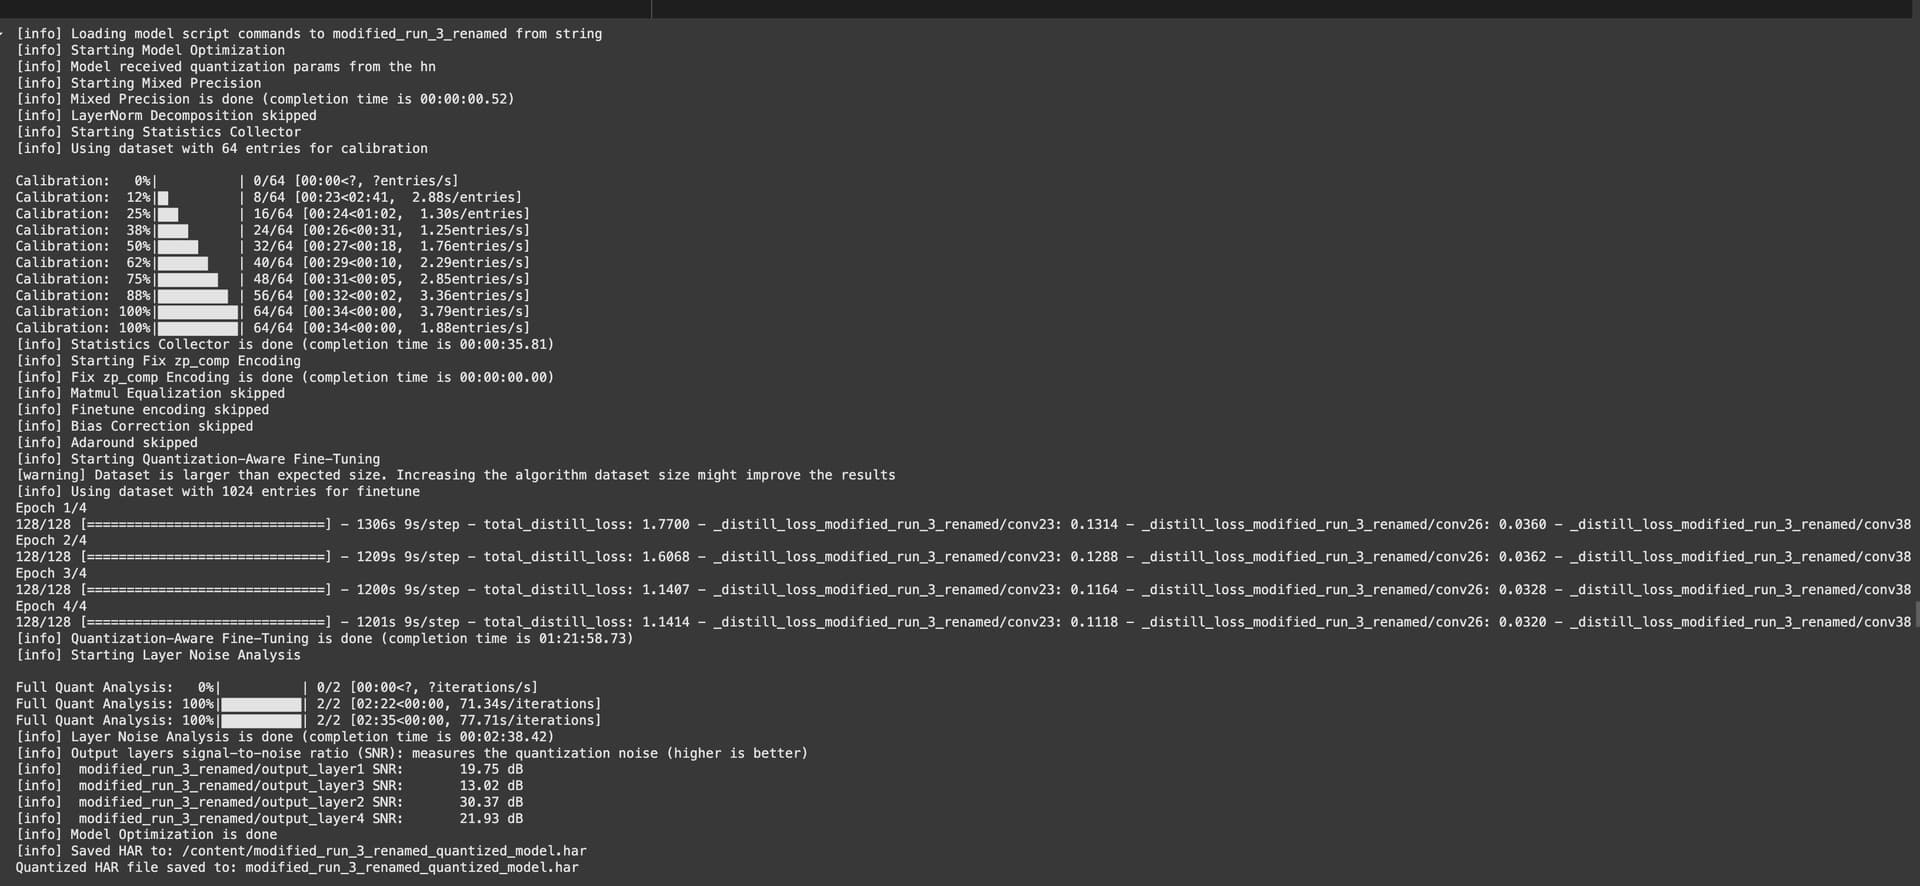1920x886 pixels.
Task: Click the 'Starting Model Optimization' log line
Action: tap(177, 51)
